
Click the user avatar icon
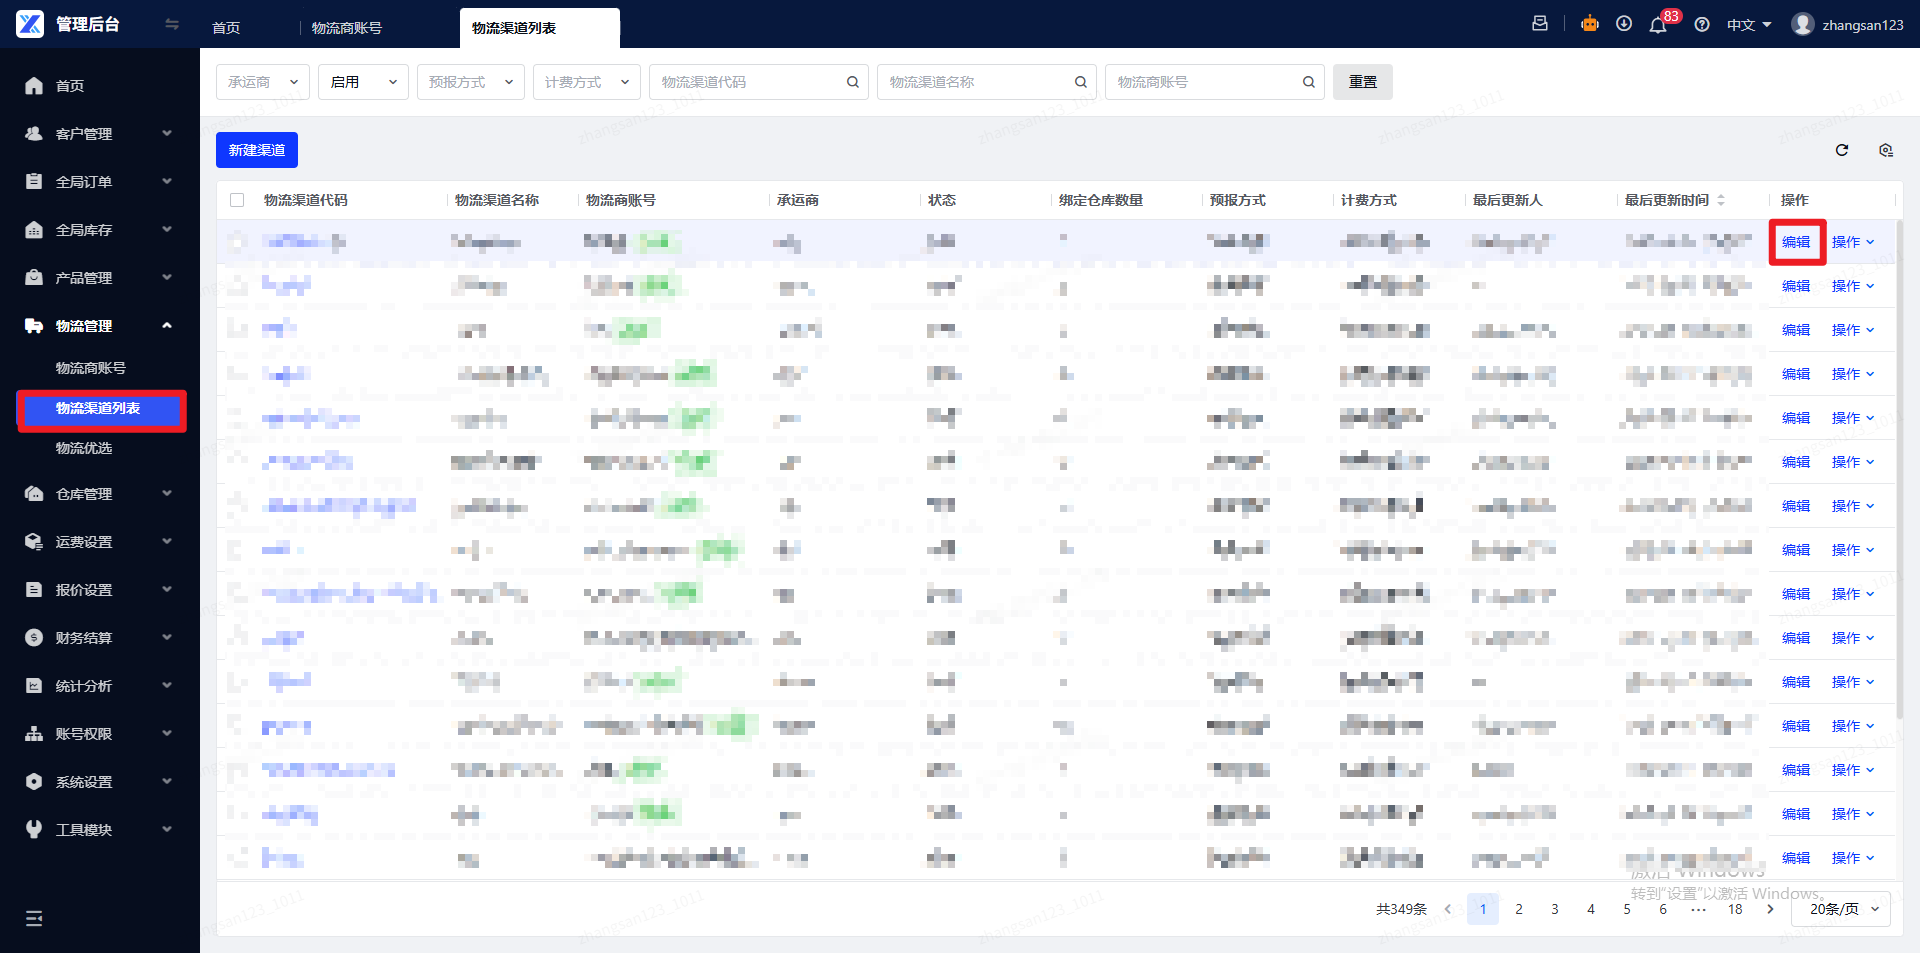click(x=1803, y=24)
